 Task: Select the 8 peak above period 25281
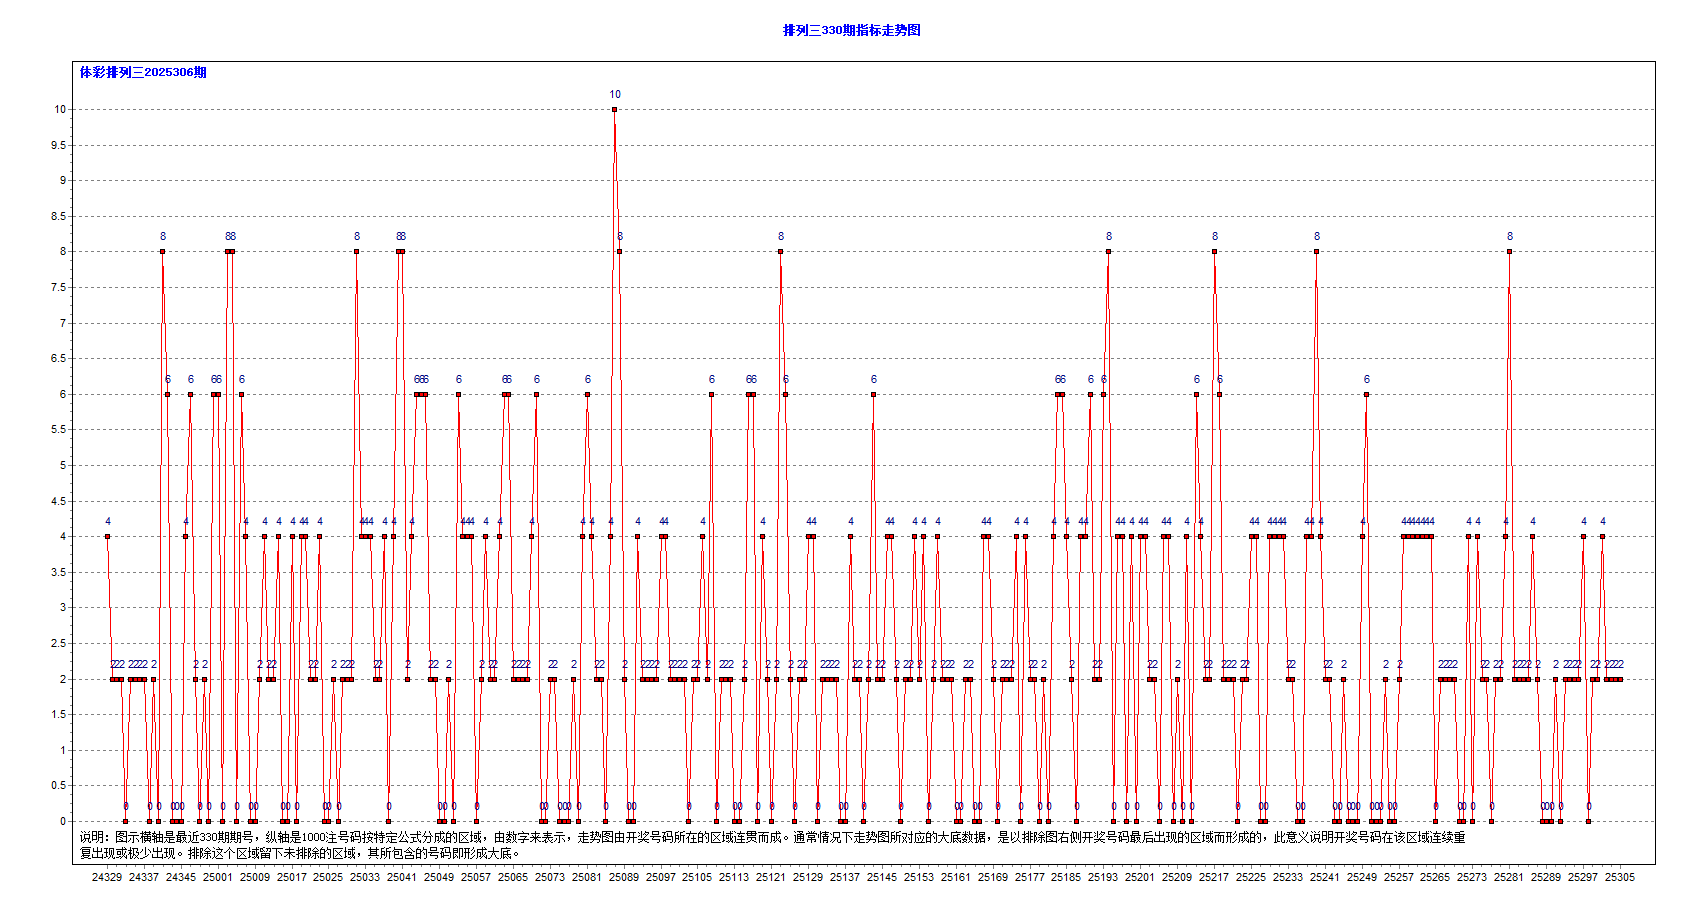[x=1509, y=252]
